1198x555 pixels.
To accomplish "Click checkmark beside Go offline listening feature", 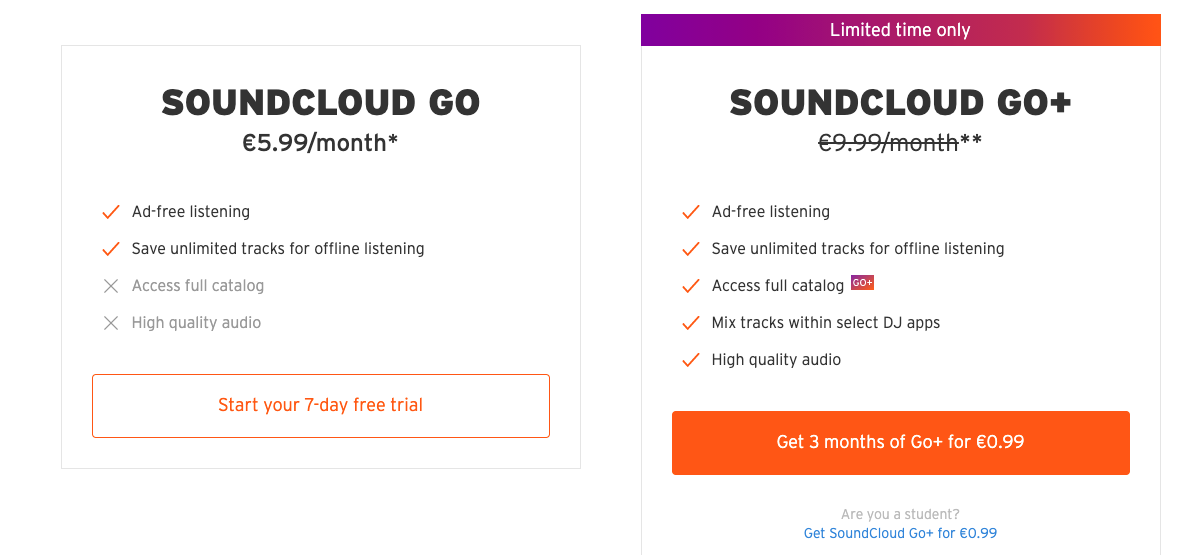I will coord(111,248).
